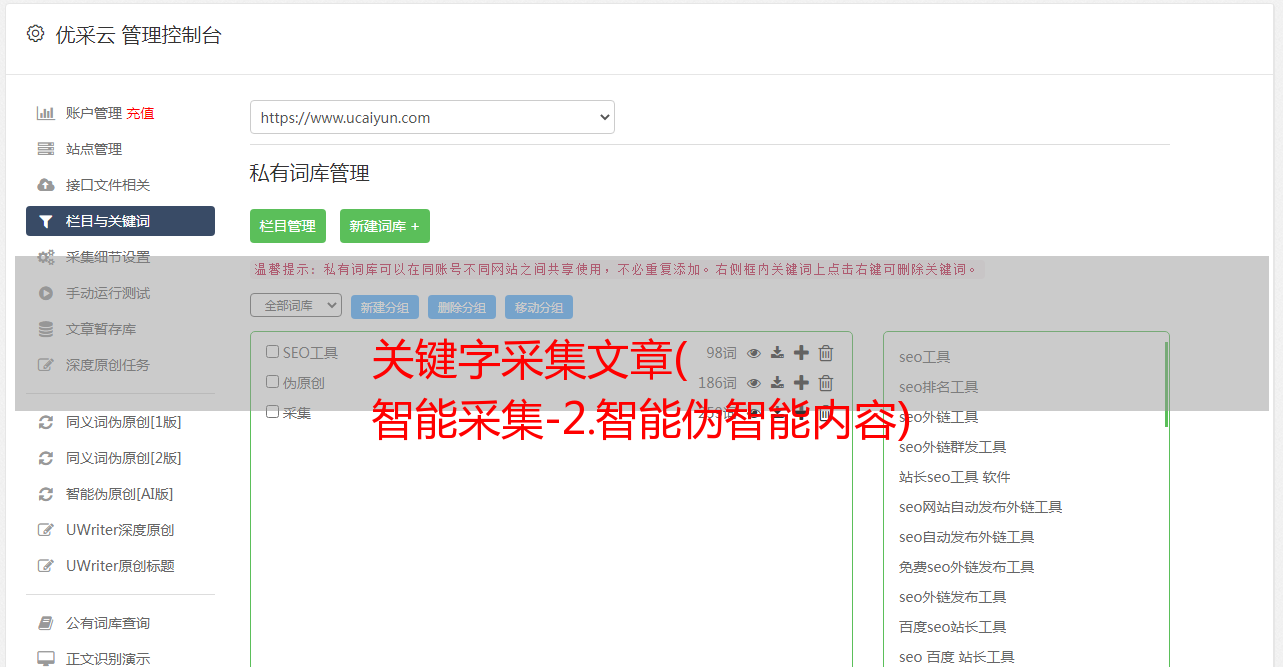Viewport: 1283px width, 667px height.
Task: Select keyword '免费seo外链发布工具'
Action: pos(967,567)
